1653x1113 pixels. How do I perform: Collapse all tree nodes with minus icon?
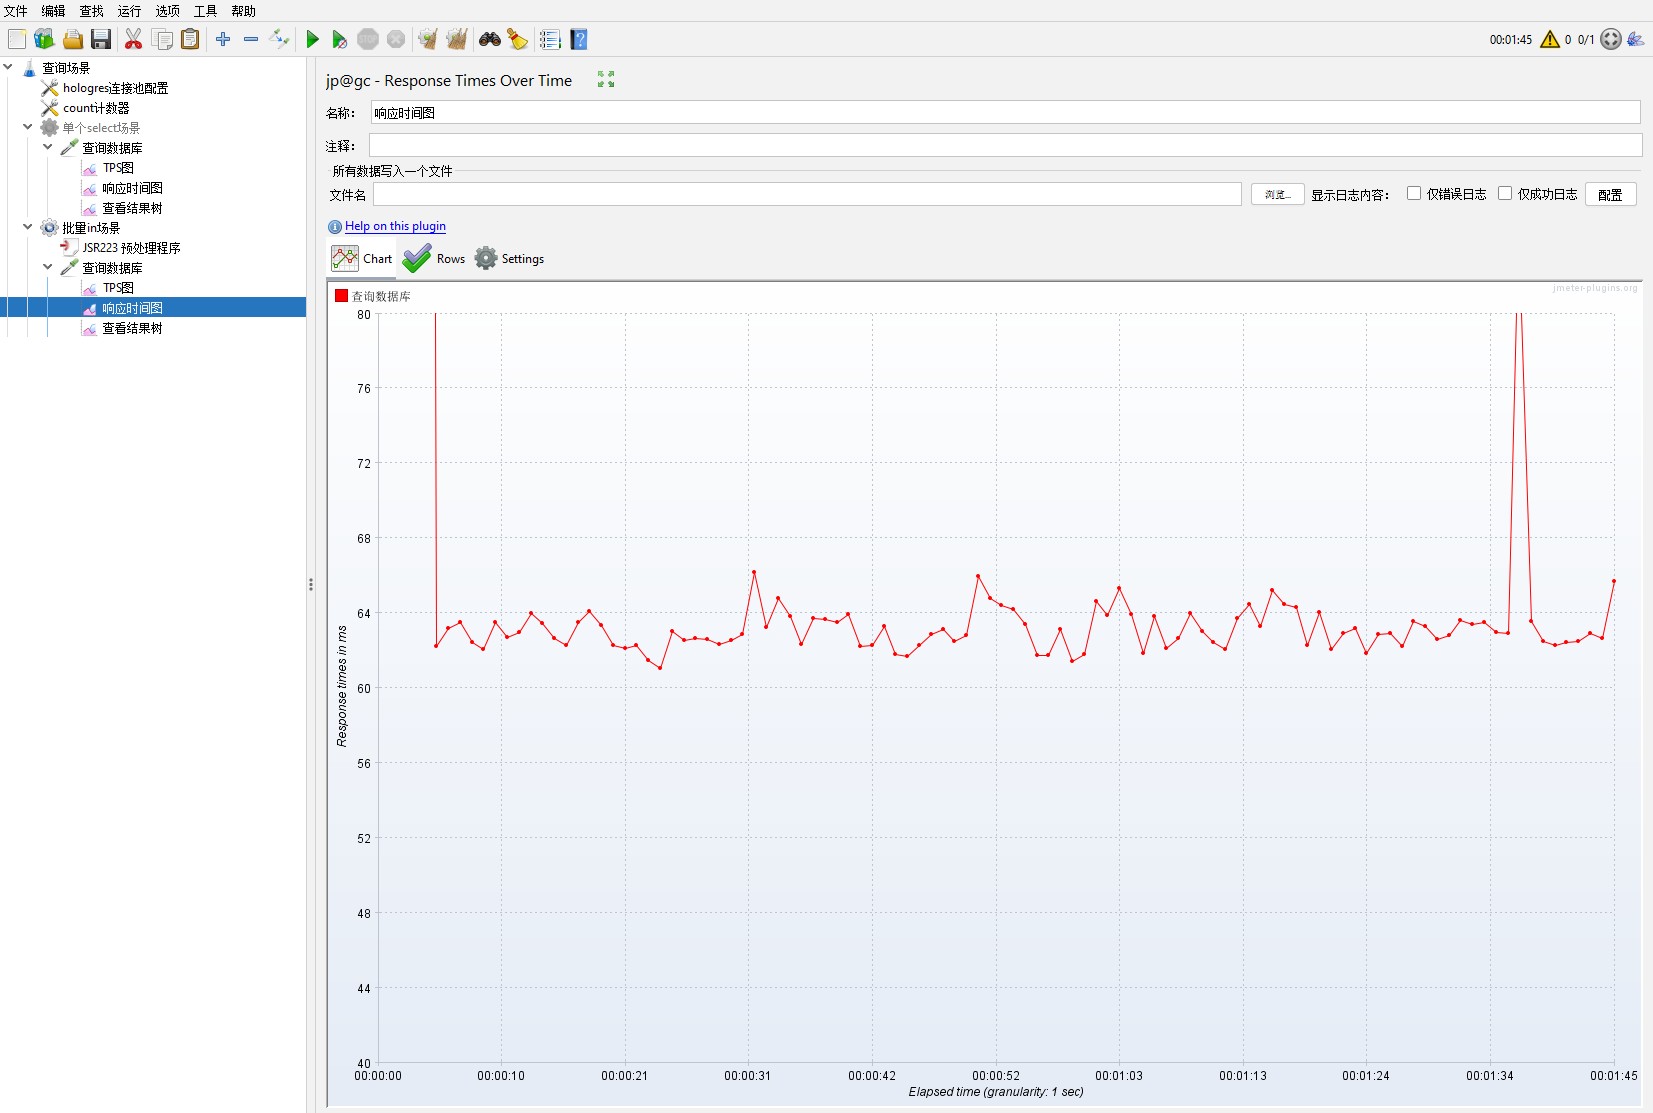251,39
